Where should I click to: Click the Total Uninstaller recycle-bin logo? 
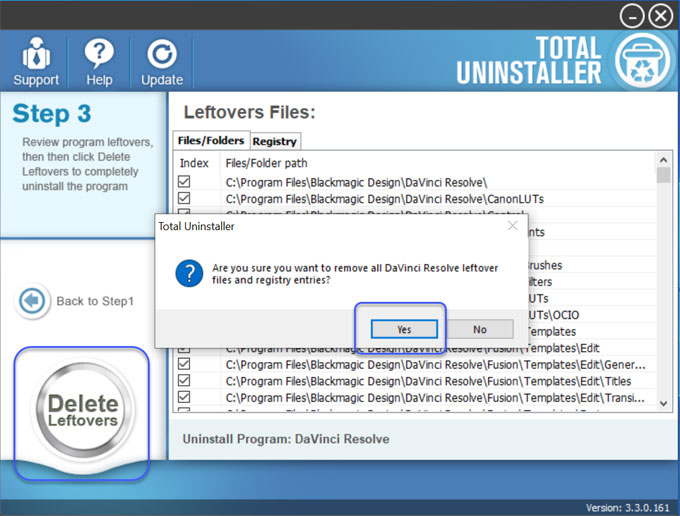point(643,60)
